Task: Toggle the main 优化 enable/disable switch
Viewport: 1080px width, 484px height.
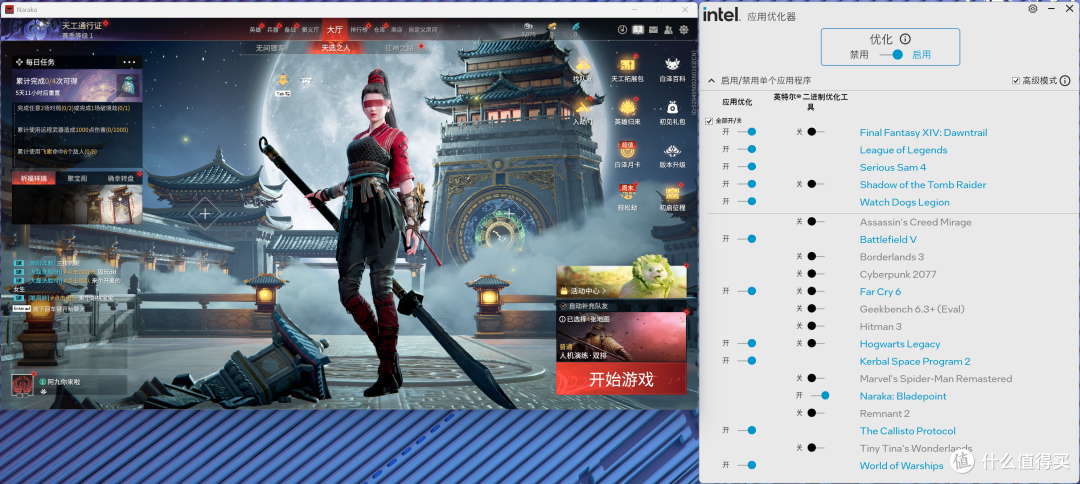Action: tap(891, 54)
